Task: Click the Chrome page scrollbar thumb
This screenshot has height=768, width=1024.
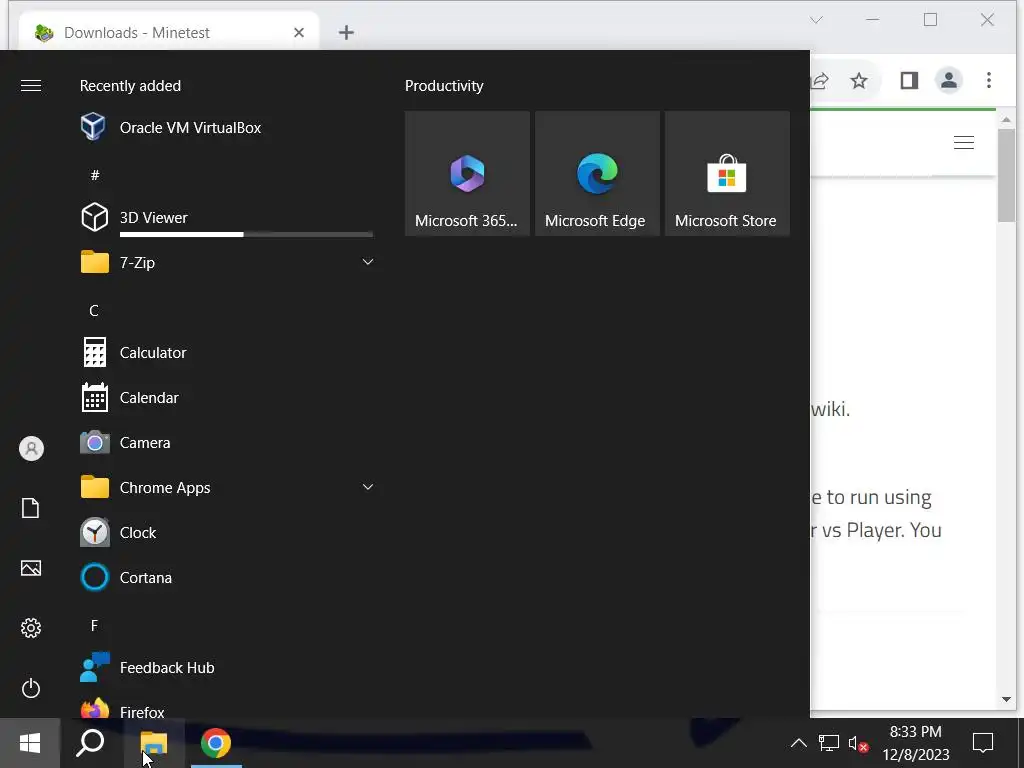Action: (x=1006, y=175)
